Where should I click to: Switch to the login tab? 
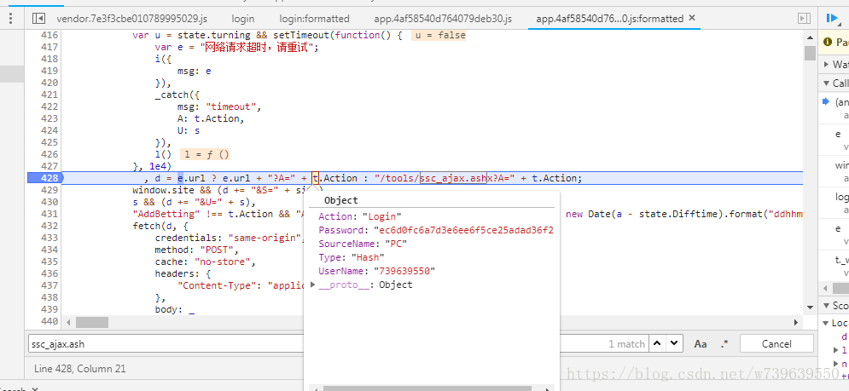click(x=243, y=19)
